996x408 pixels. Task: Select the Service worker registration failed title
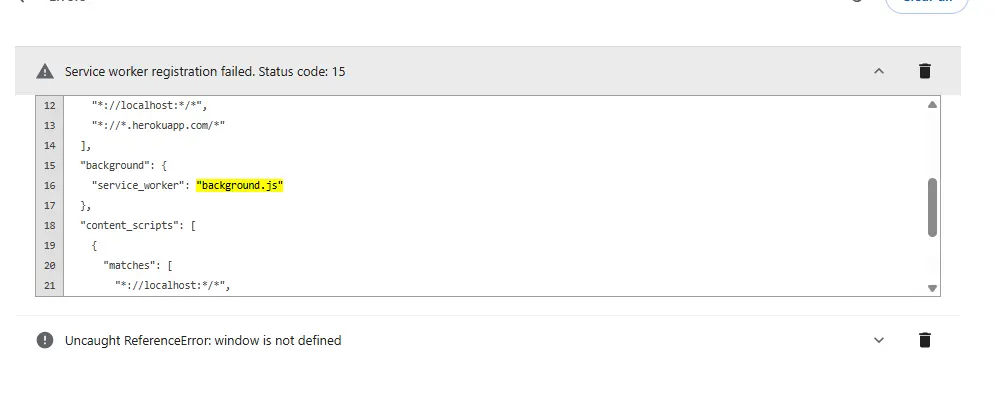(205, 71)
